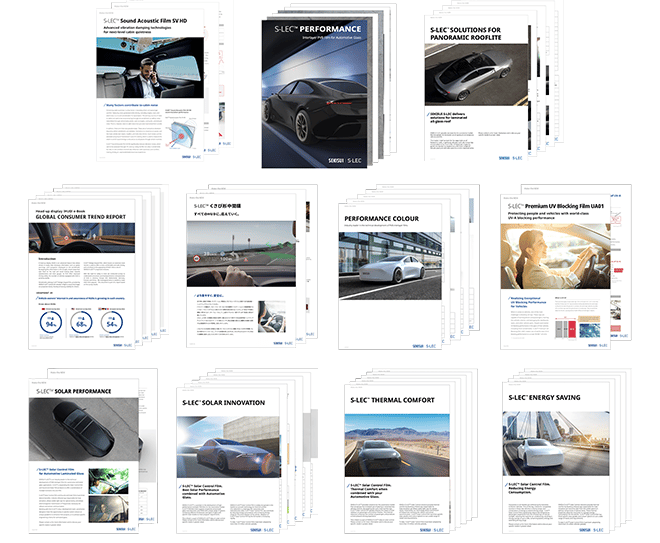Click the businessman photo in Sound Acoustic brochure
Viewport: 660px width, 543px height.
tap(150, 68)
